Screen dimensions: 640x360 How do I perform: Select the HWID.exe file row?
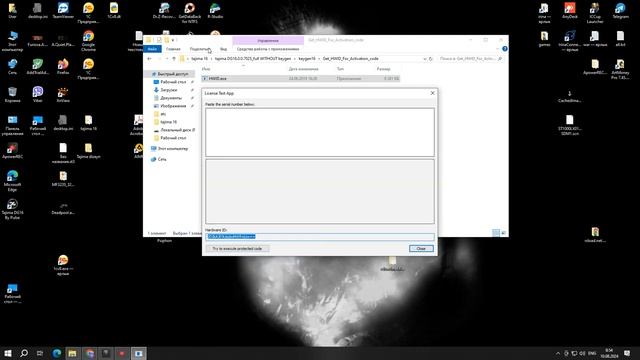[301, 78]
